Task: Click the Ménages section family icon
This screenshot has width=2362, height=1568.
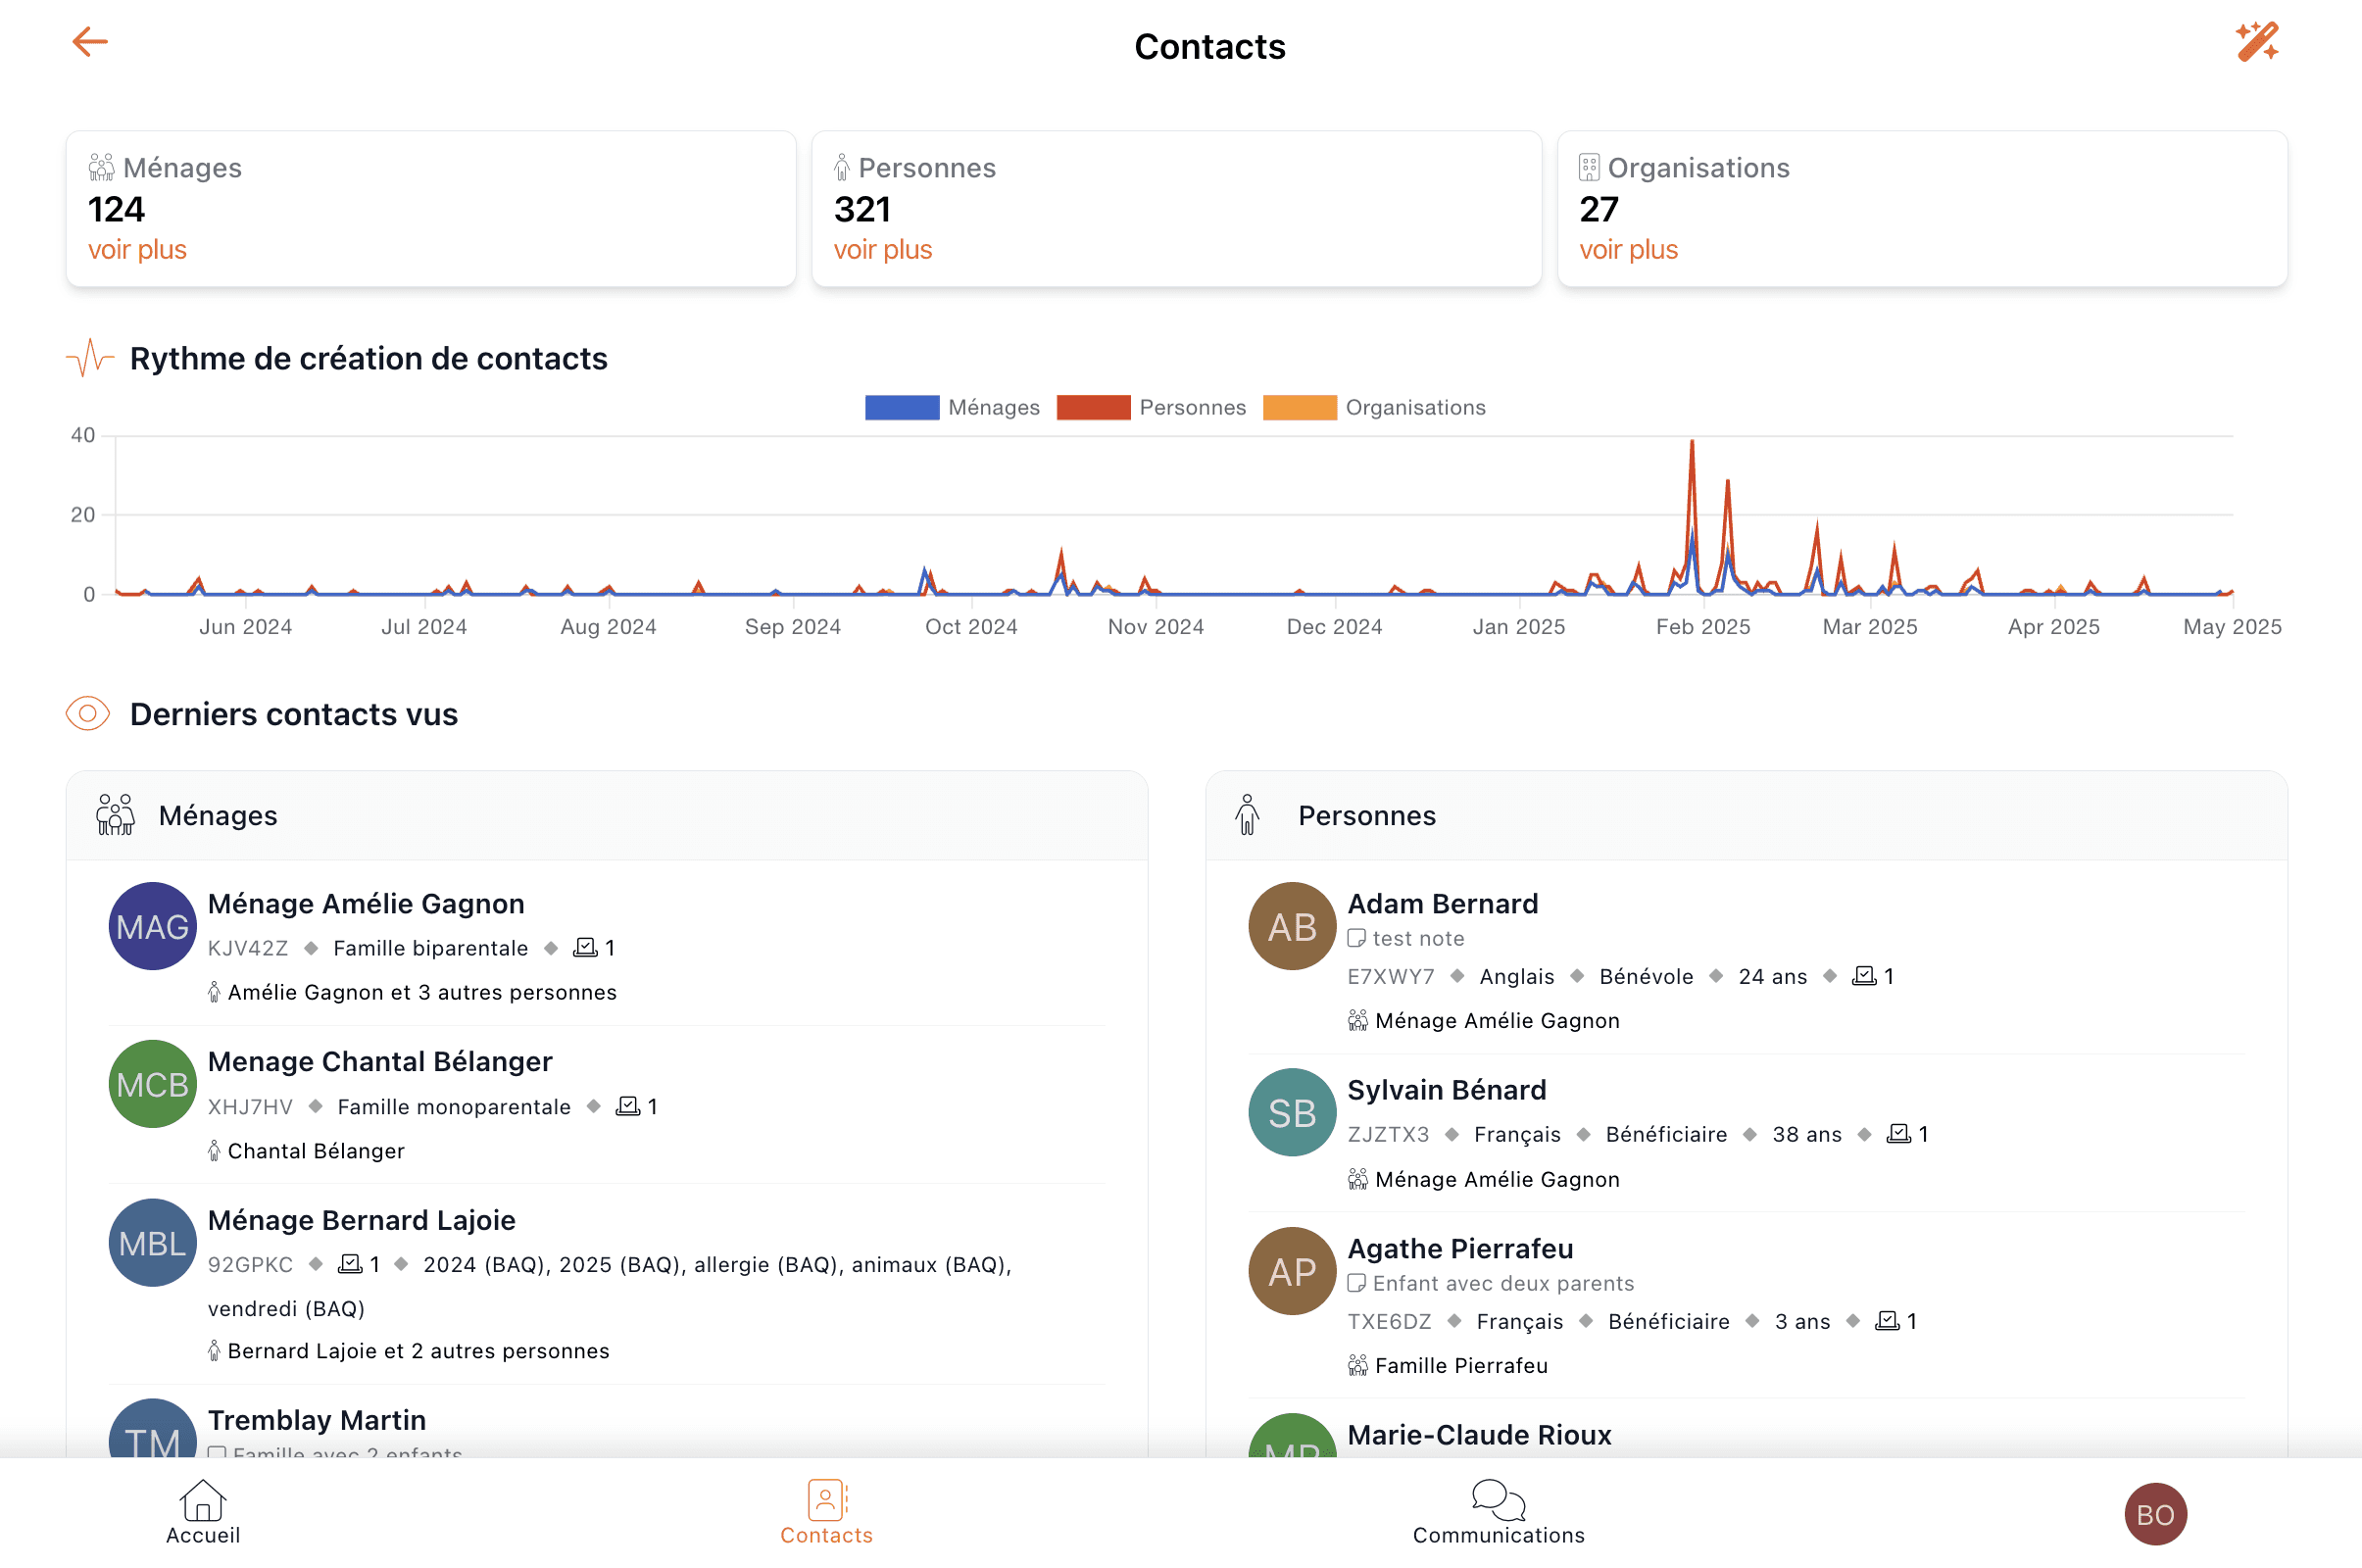Action: tap(115, 815)
